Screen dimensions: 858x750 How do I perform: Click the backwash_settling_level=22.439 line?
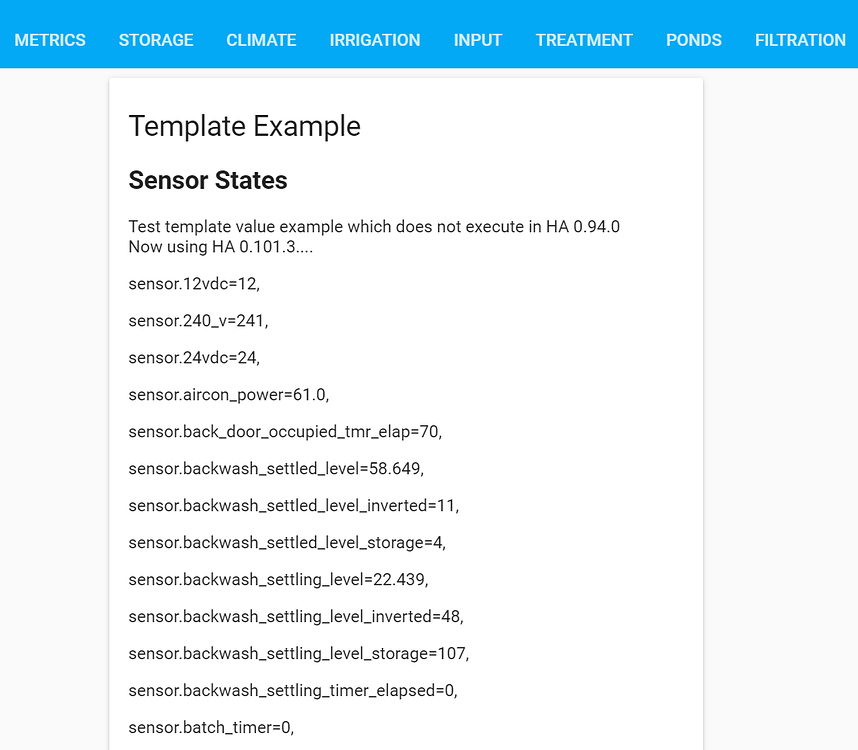279,579
